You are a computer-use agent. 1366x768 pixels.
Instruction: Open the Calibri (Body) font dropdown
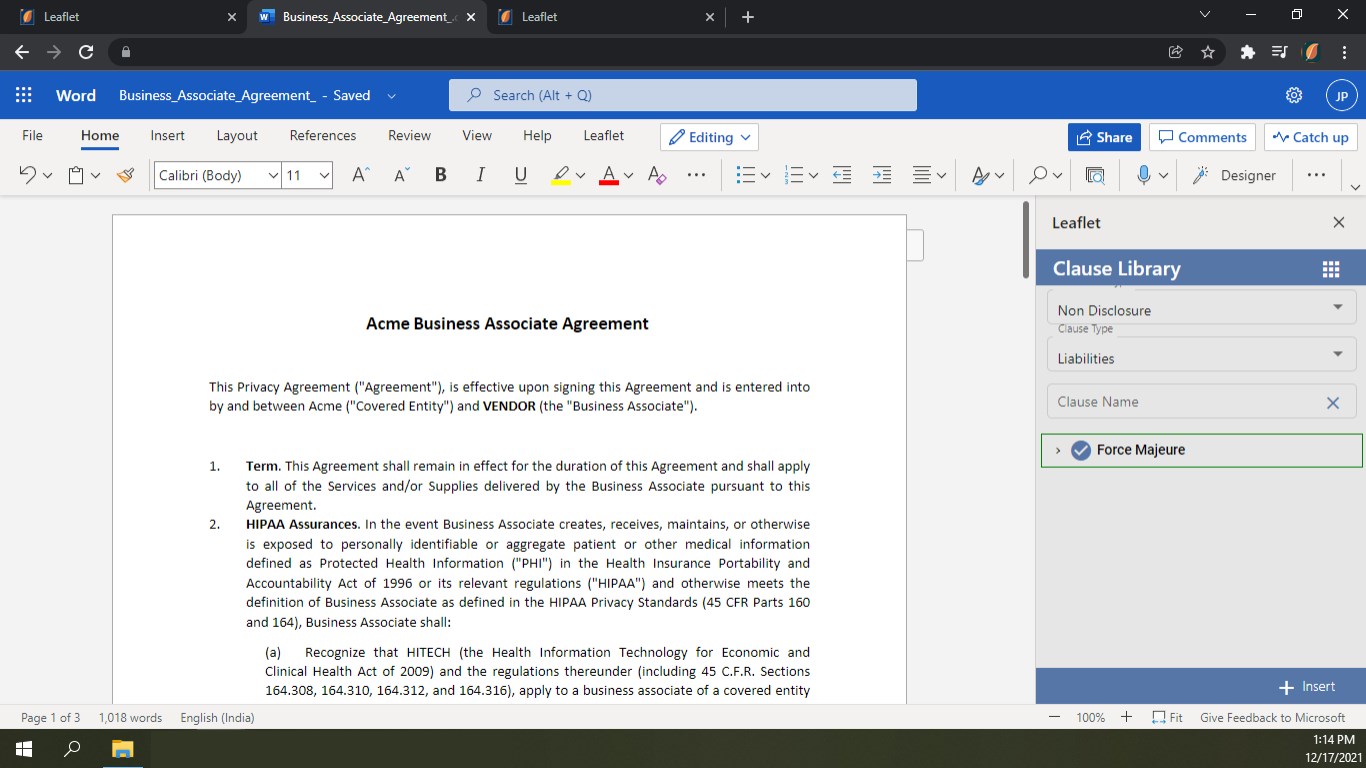pos(217,175)
